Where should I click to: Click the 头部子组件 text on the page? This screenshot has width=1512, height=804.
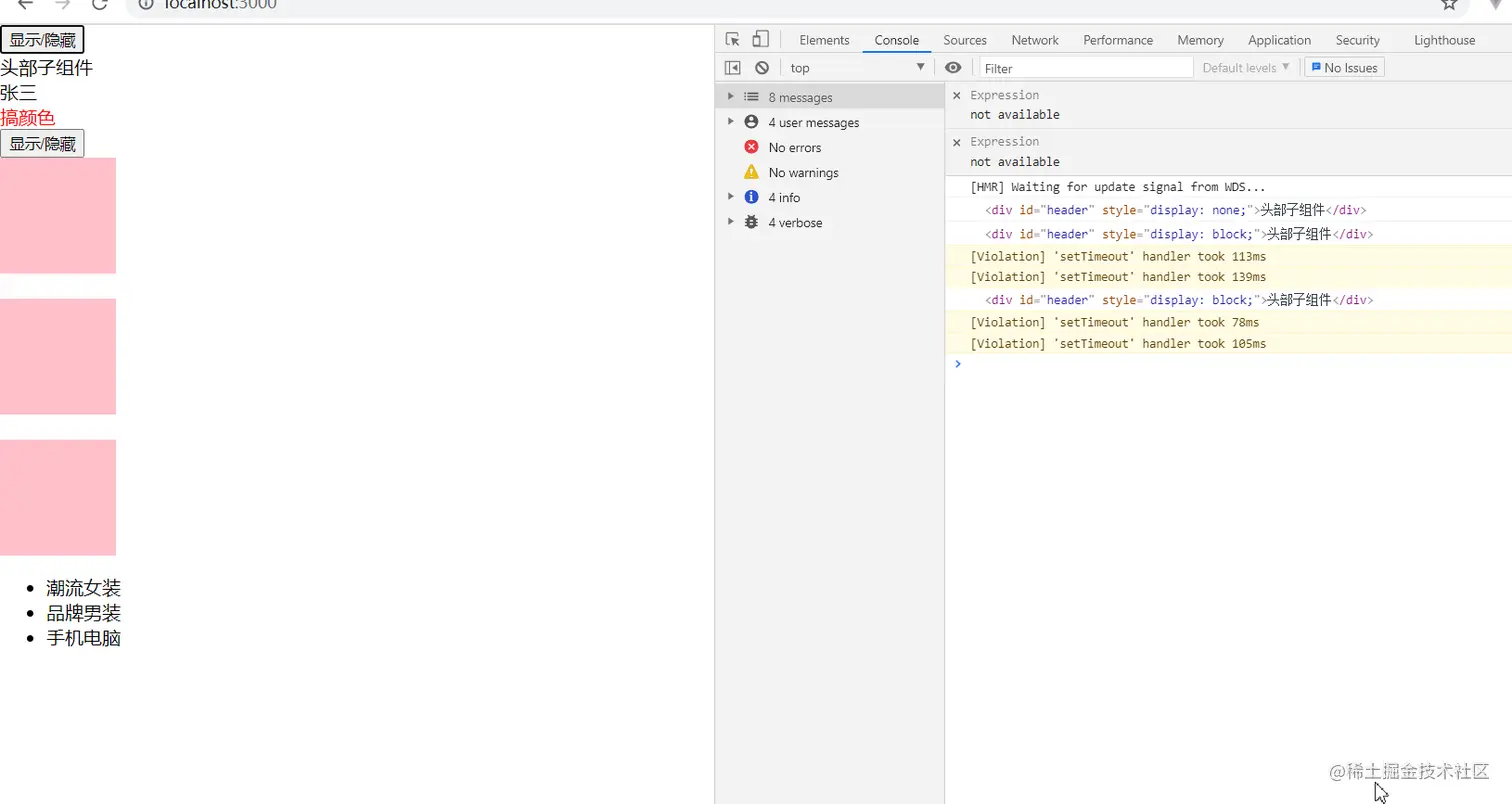[x=46, y=68]
